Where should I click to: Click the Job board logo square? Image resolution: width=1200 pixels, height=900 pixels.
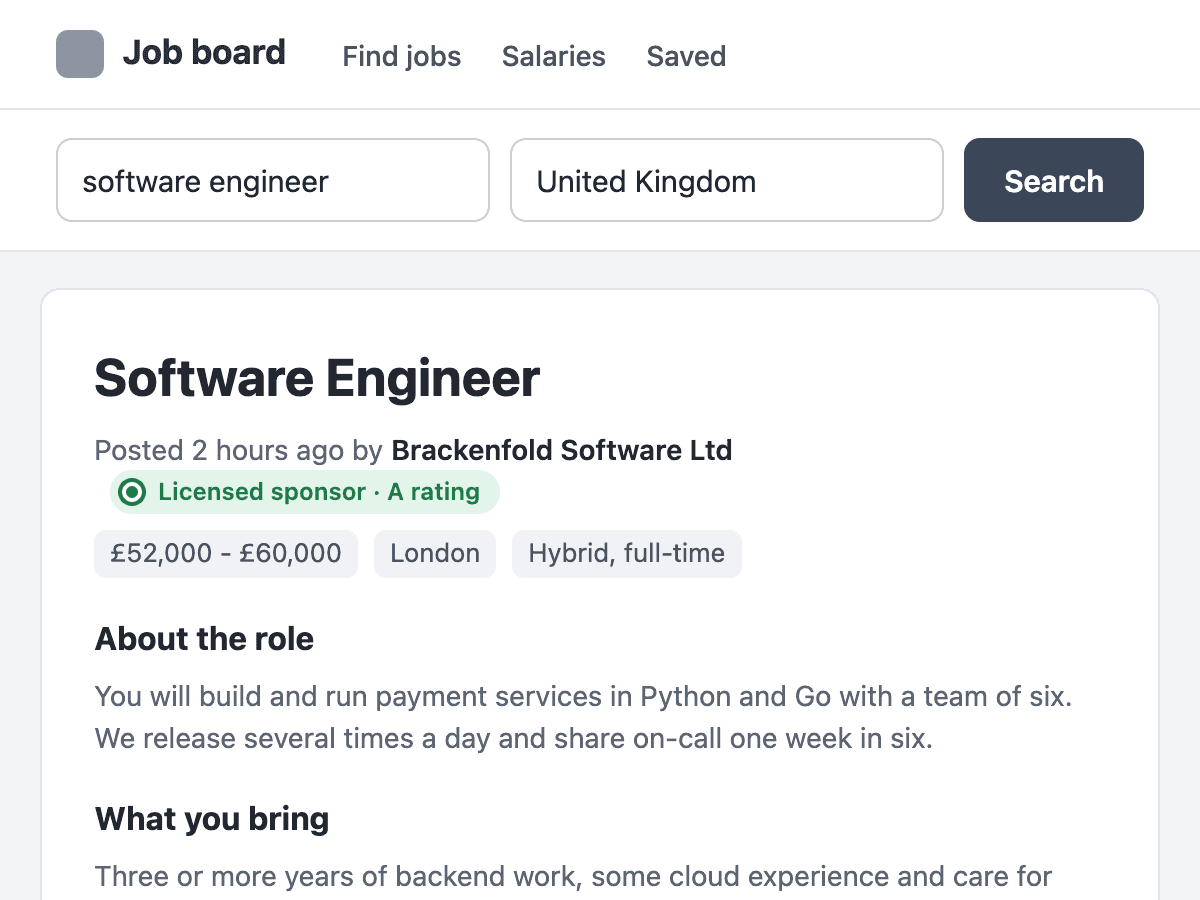point(80,54)
